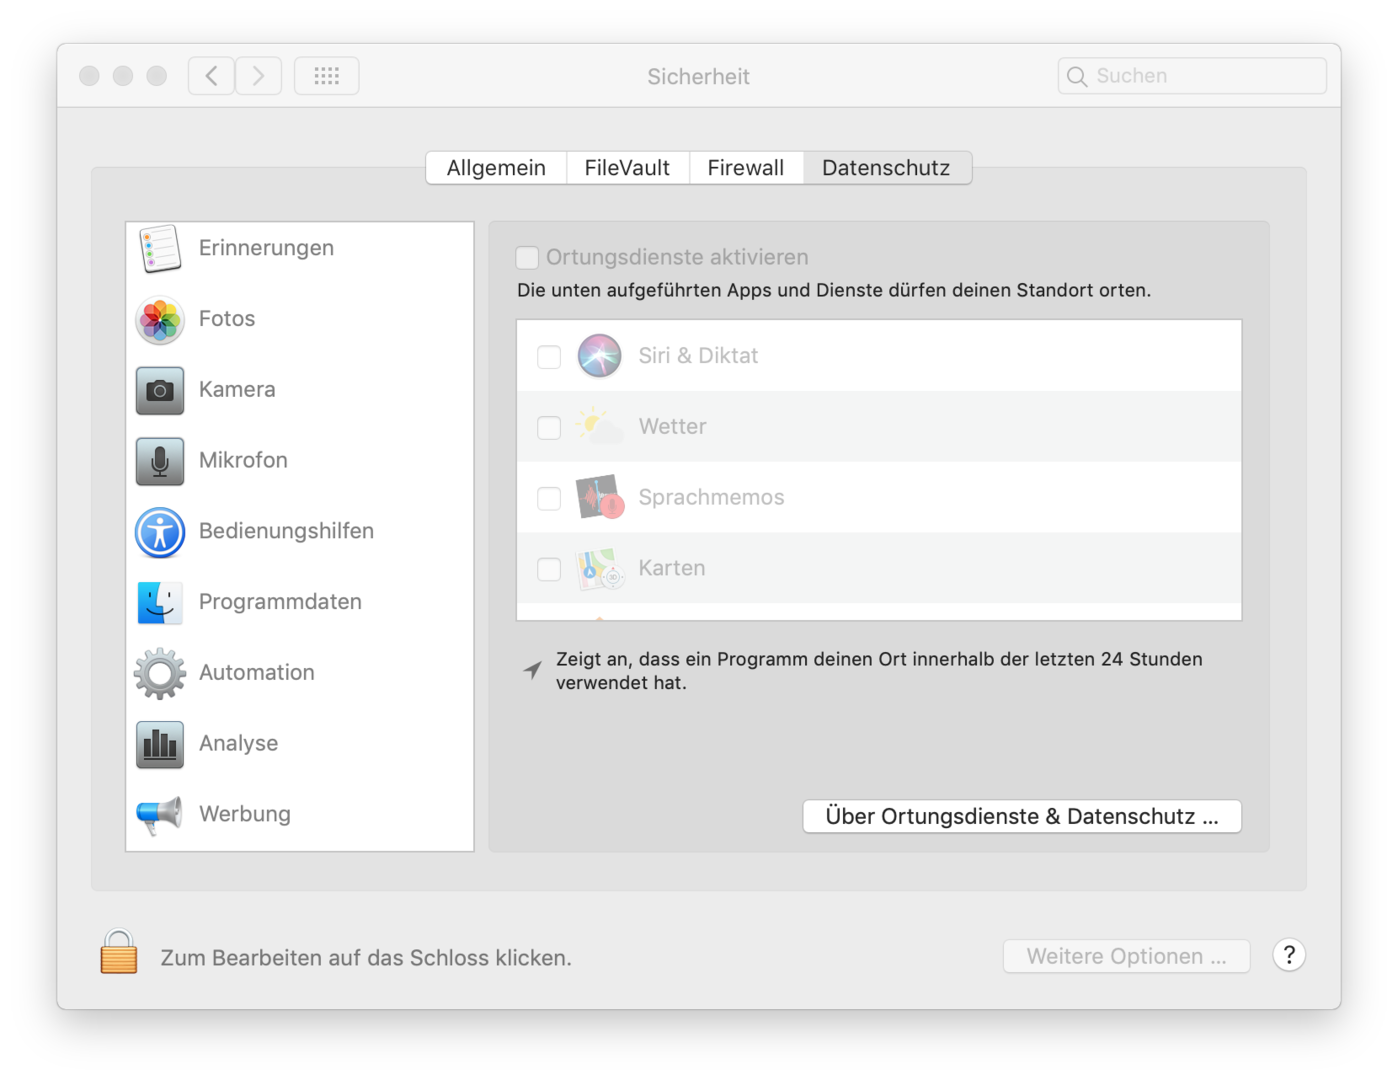Image resolution: width=1398 pixels, height=1080 pixels.
Task: Toggle the Karten location checkbox
Action: pos(549,569)
